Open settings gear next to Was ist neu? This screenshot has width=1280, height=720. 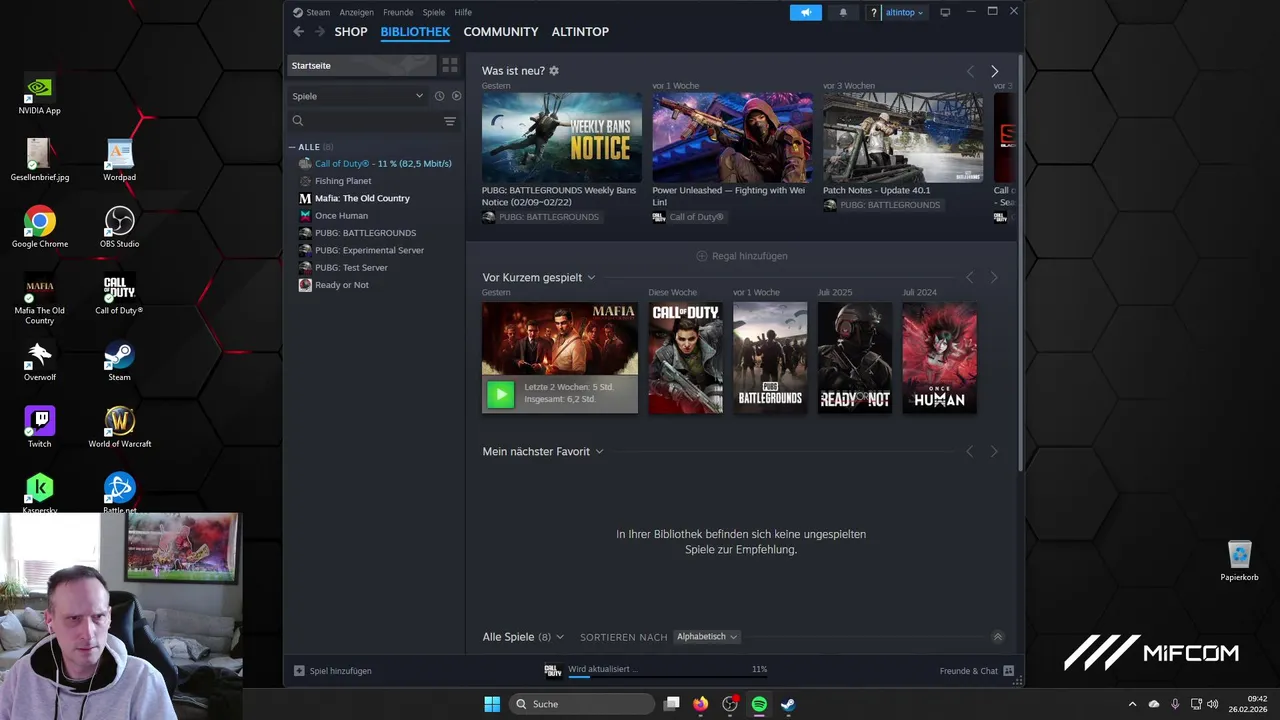[554, 71]
